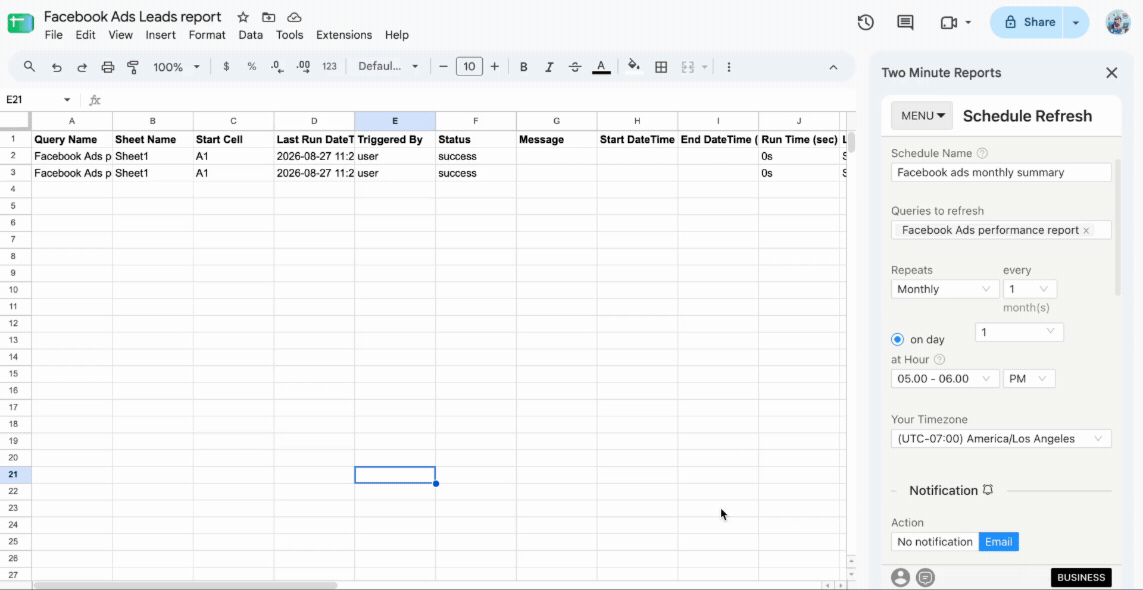Print the spreadsheet
The width and height of the screenshot is (1143, 590).
108,66
